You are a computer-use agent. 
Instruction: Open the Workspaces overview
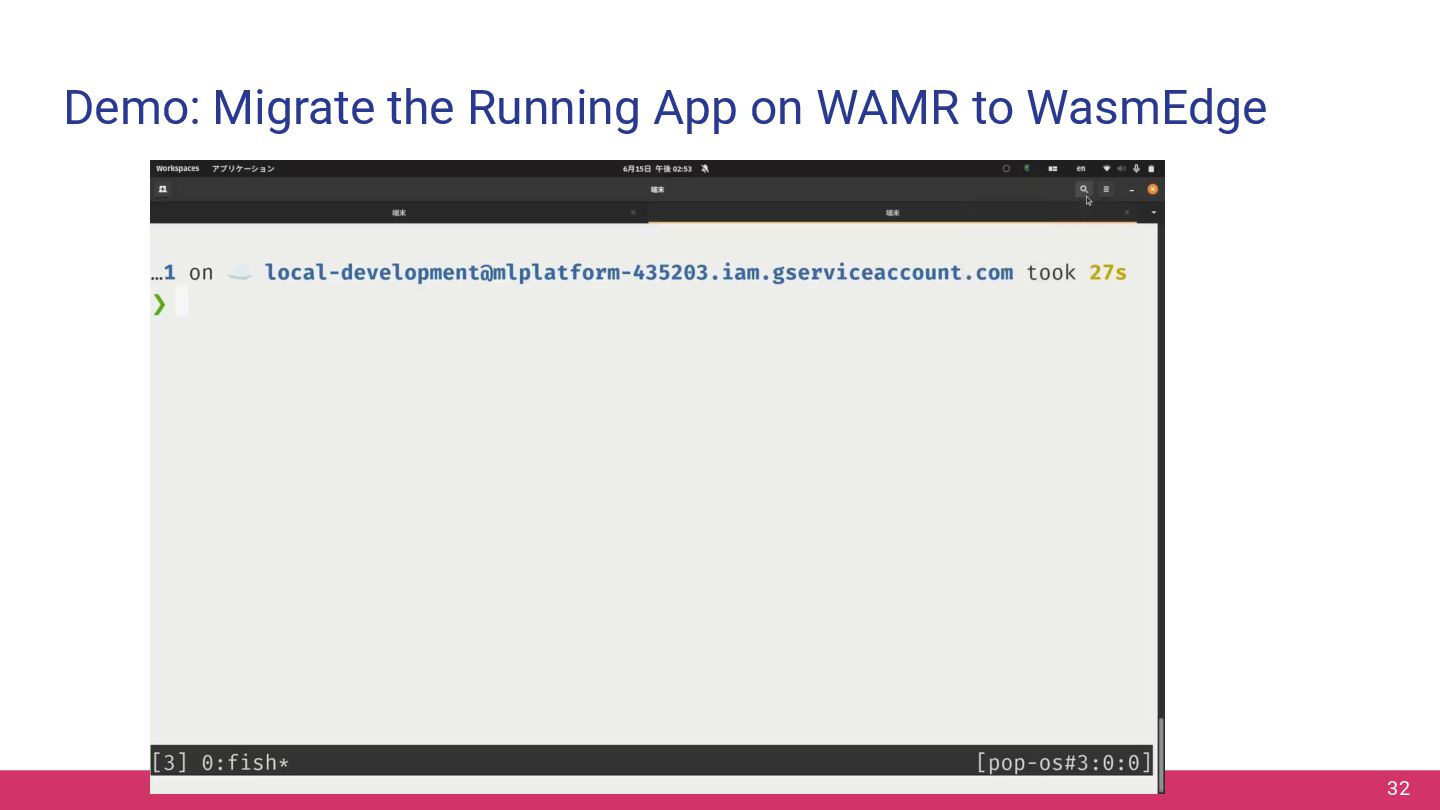(178, 169)
